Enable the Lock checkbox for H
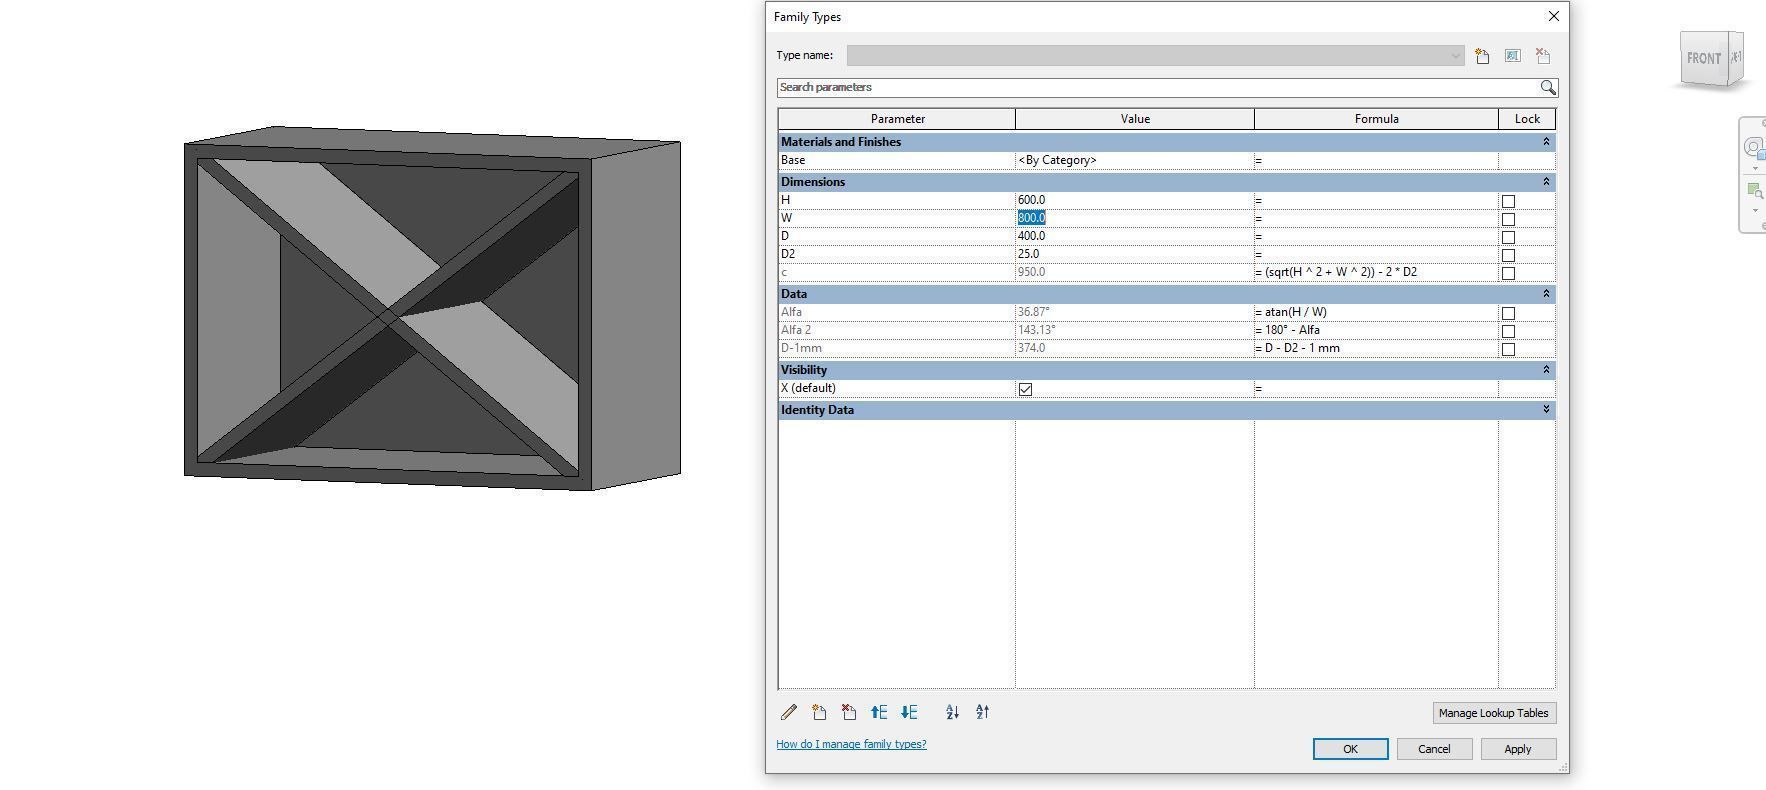Image resolution: width=1766 pixels, height=790 pixels. (1508, 201)
